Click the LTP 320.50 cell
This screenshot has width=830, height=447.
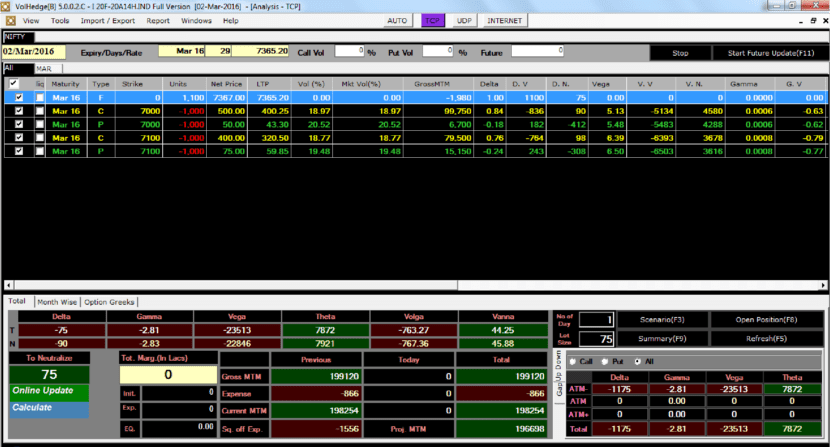point(269,138)
